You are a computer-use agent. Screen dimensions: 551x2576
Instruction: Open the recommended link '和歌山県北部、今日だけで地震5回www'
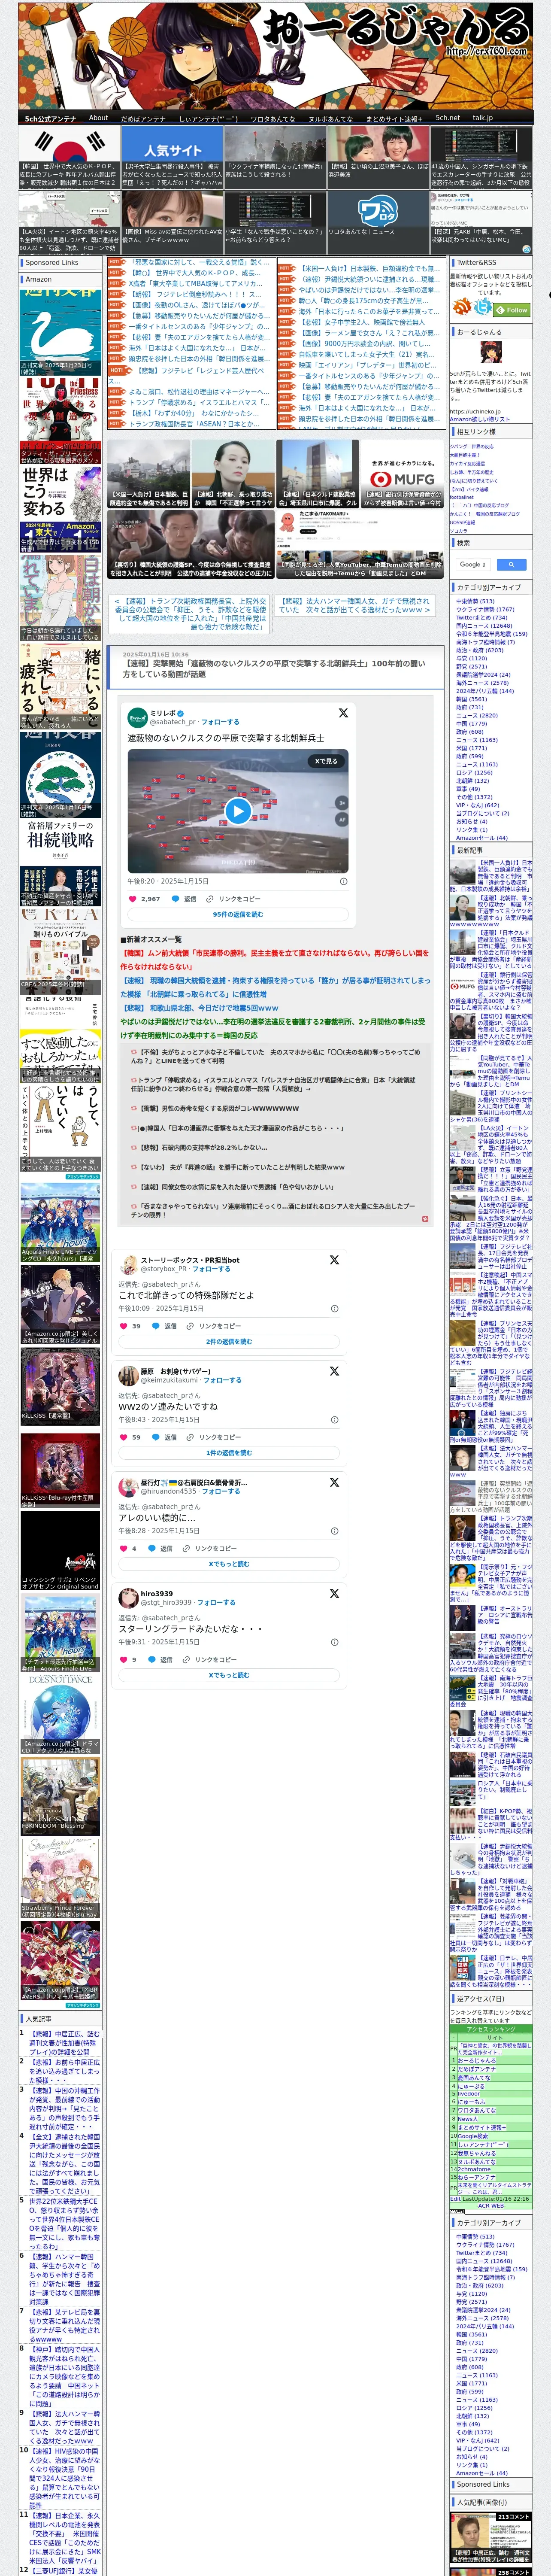(x=200, y=1008)
